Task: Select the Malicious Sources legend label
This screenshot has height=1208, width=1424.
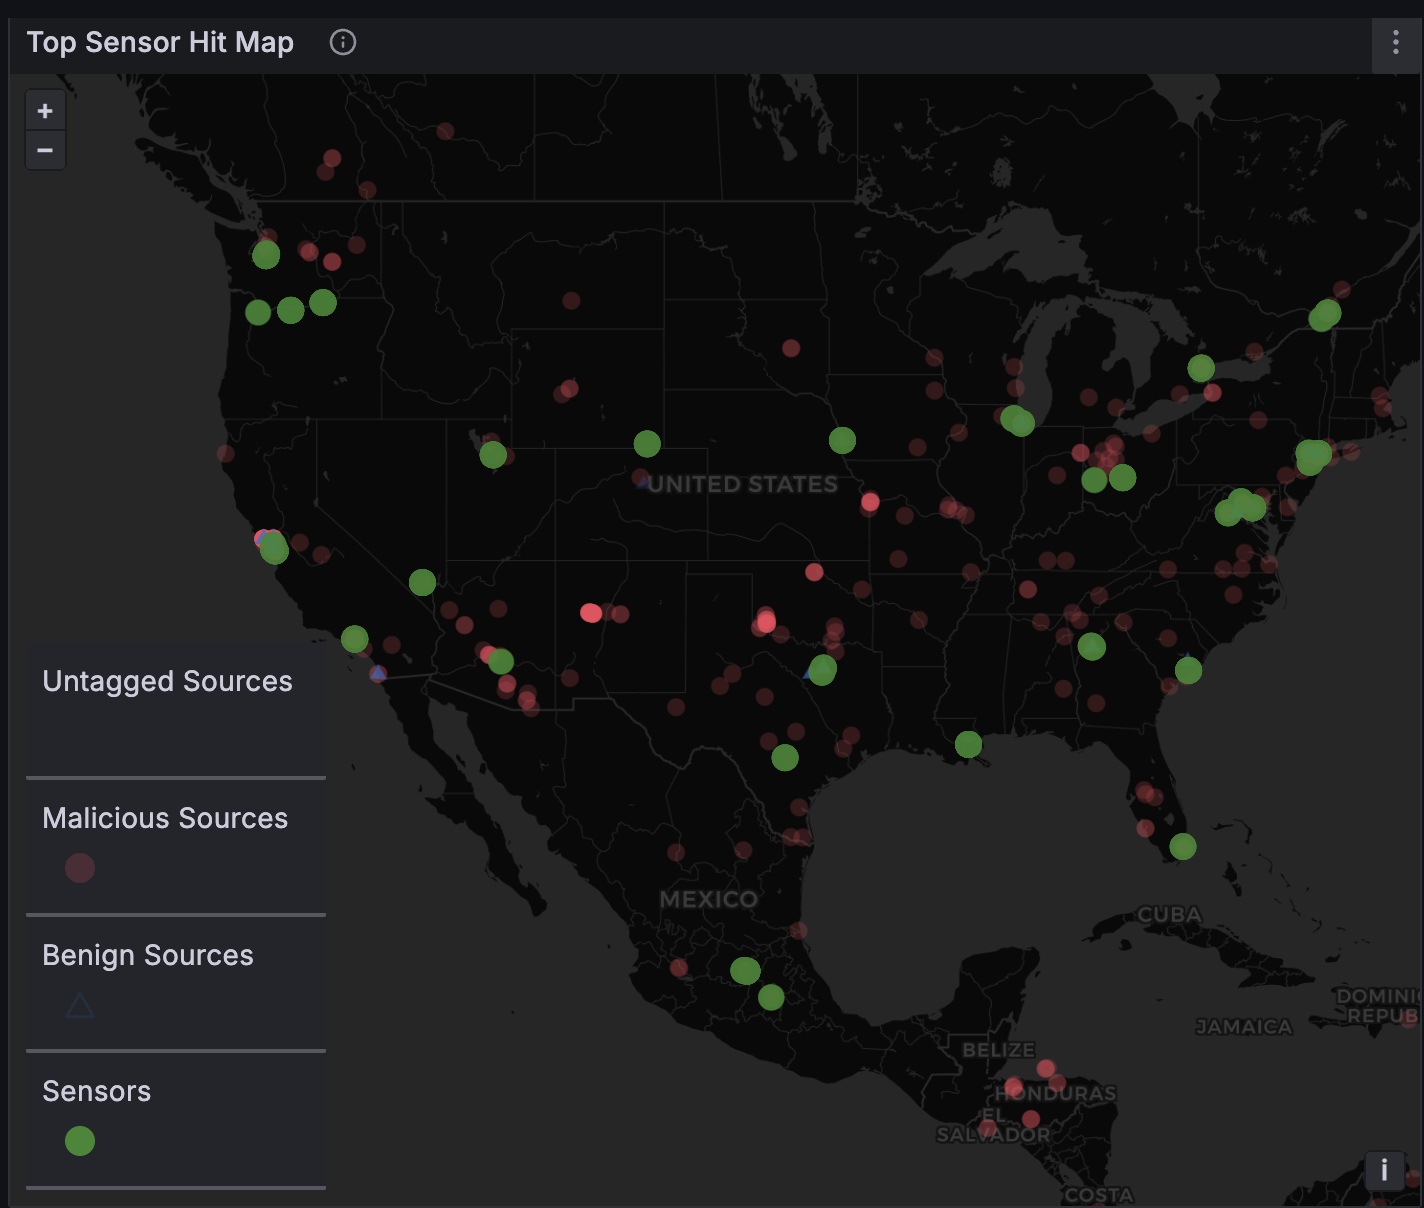Action: 165,818
